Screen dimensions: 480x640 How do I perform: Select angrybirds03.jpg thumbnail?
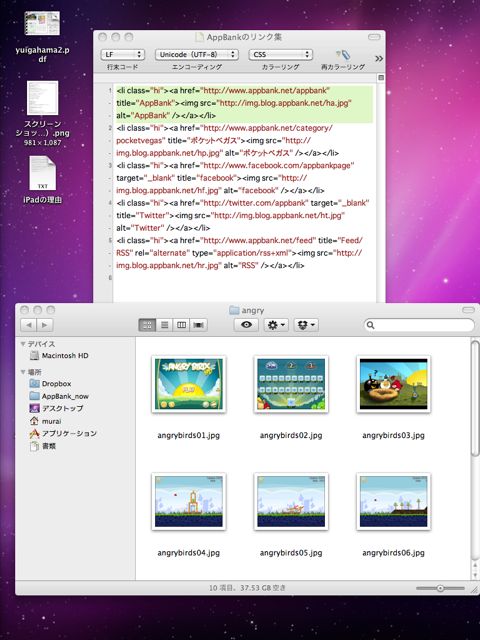(393, 384)
